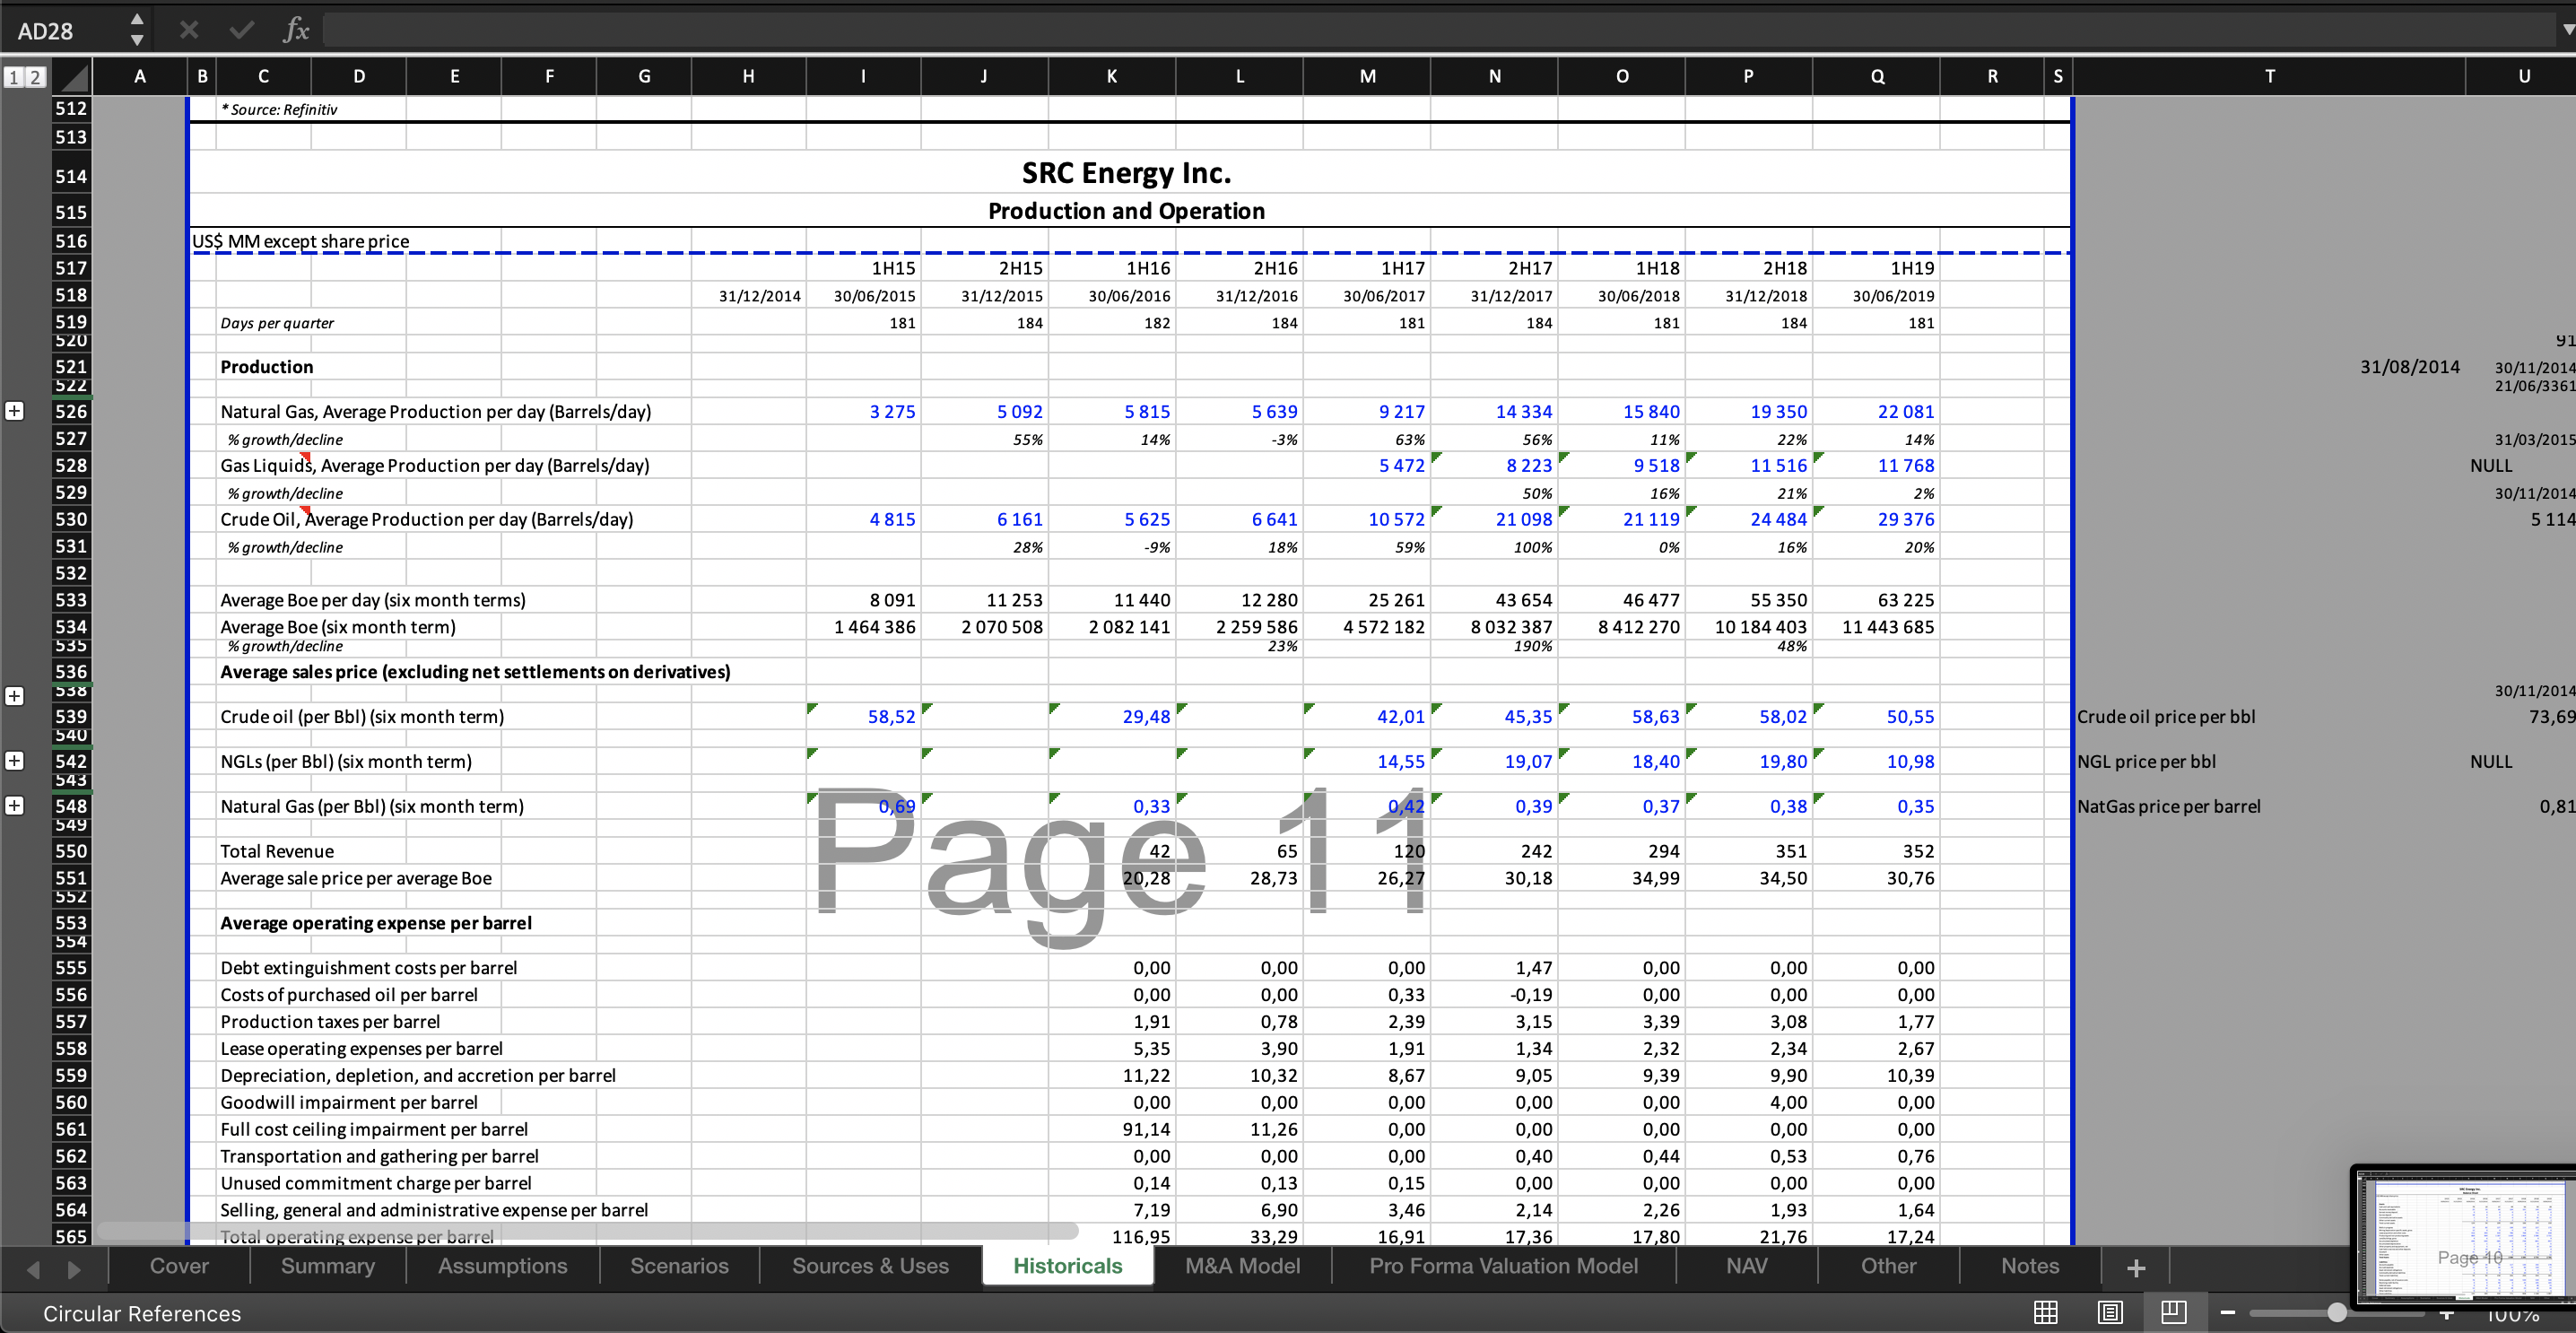Open the M&A Model sheet tab
Image resolution: width=2576 pixels, height=1333 pixels.
coord(1243,1266)
